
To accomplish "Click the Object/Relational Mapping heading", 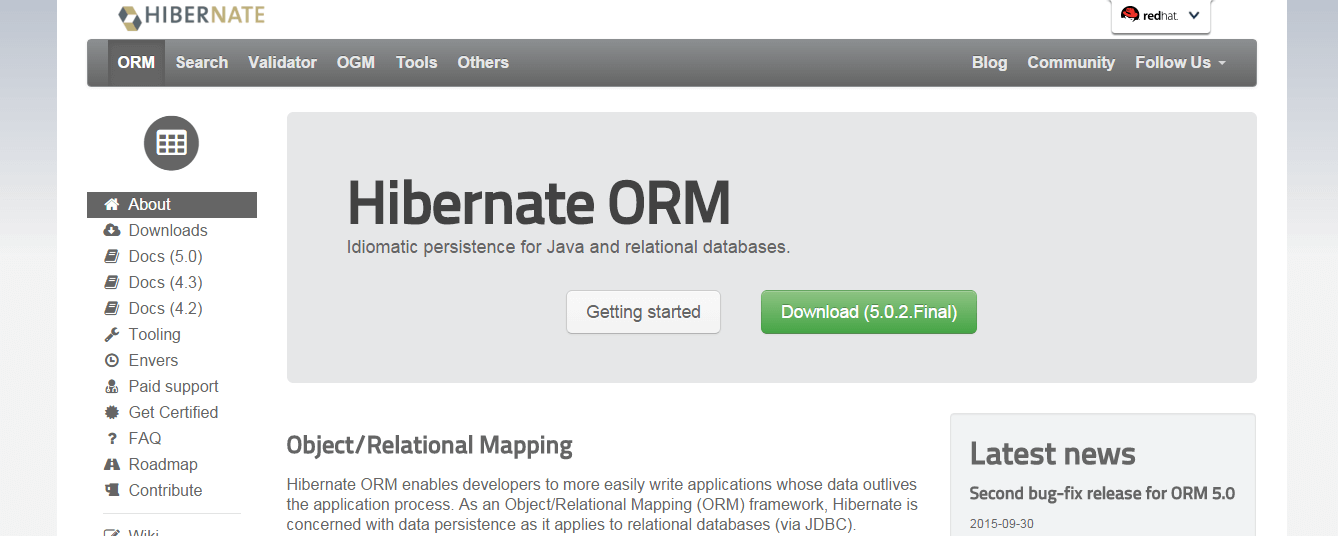I will tap(429, 445).
